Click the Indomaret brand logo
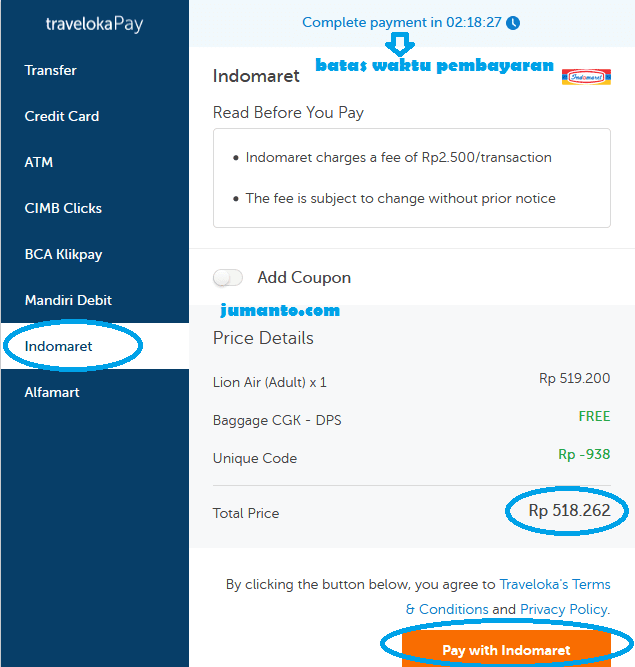 pyautogui.click(x=586, y=77)
